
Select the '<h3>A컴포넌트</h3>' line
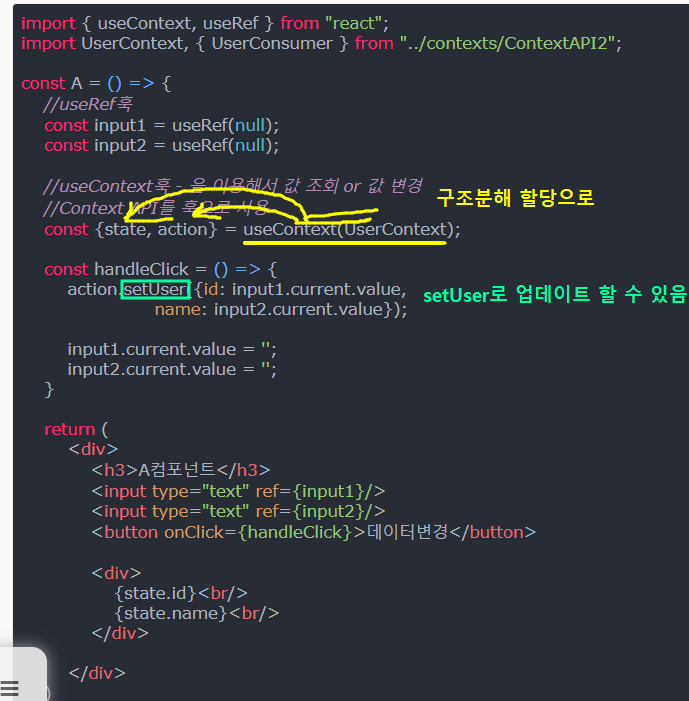181,470
